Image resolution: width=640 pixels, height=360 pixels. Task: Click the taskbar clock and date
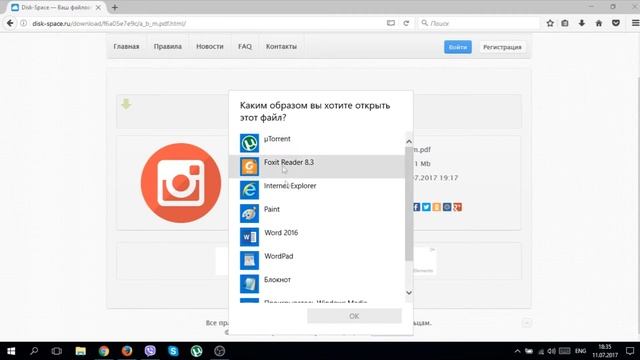[605, 351]
